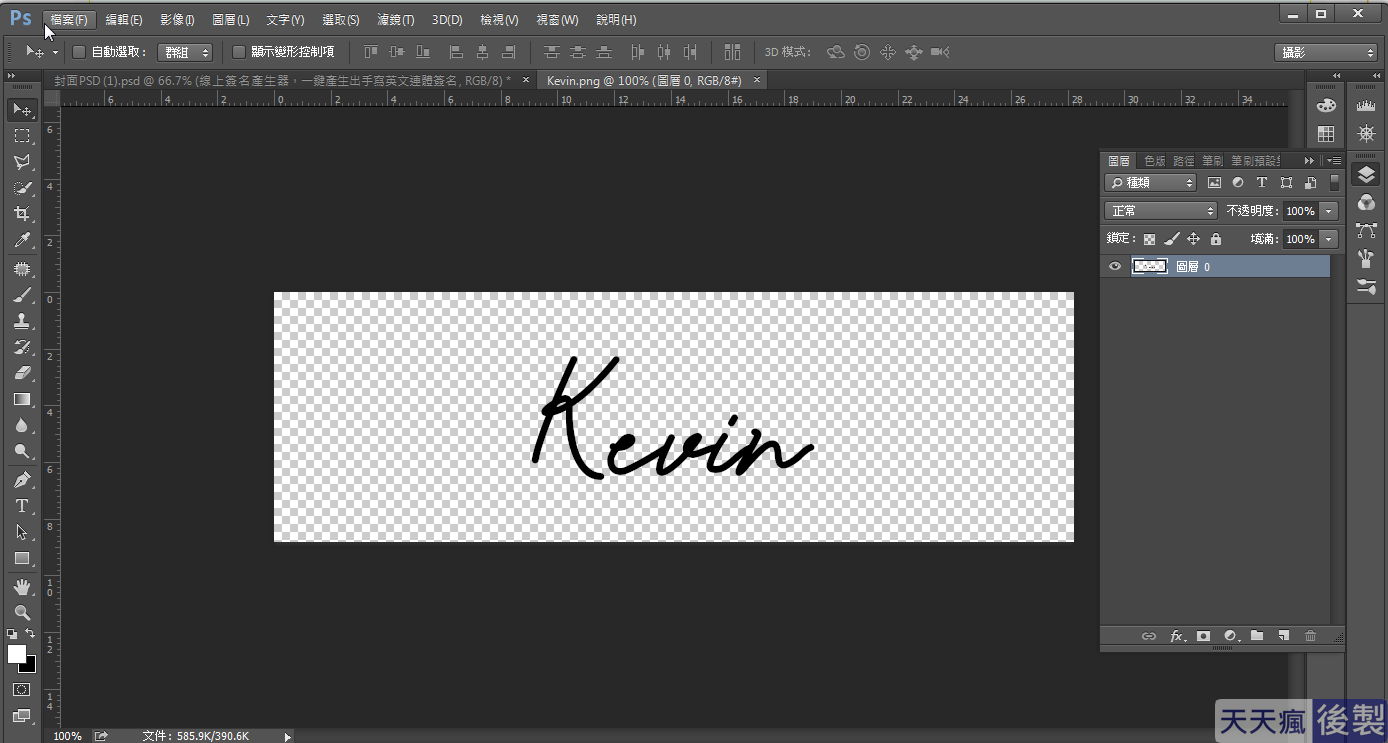Switch to the 色版 panel tab
This screenshot has width=1388, height=743.
pyautogui.click(x=1155, y=161)
